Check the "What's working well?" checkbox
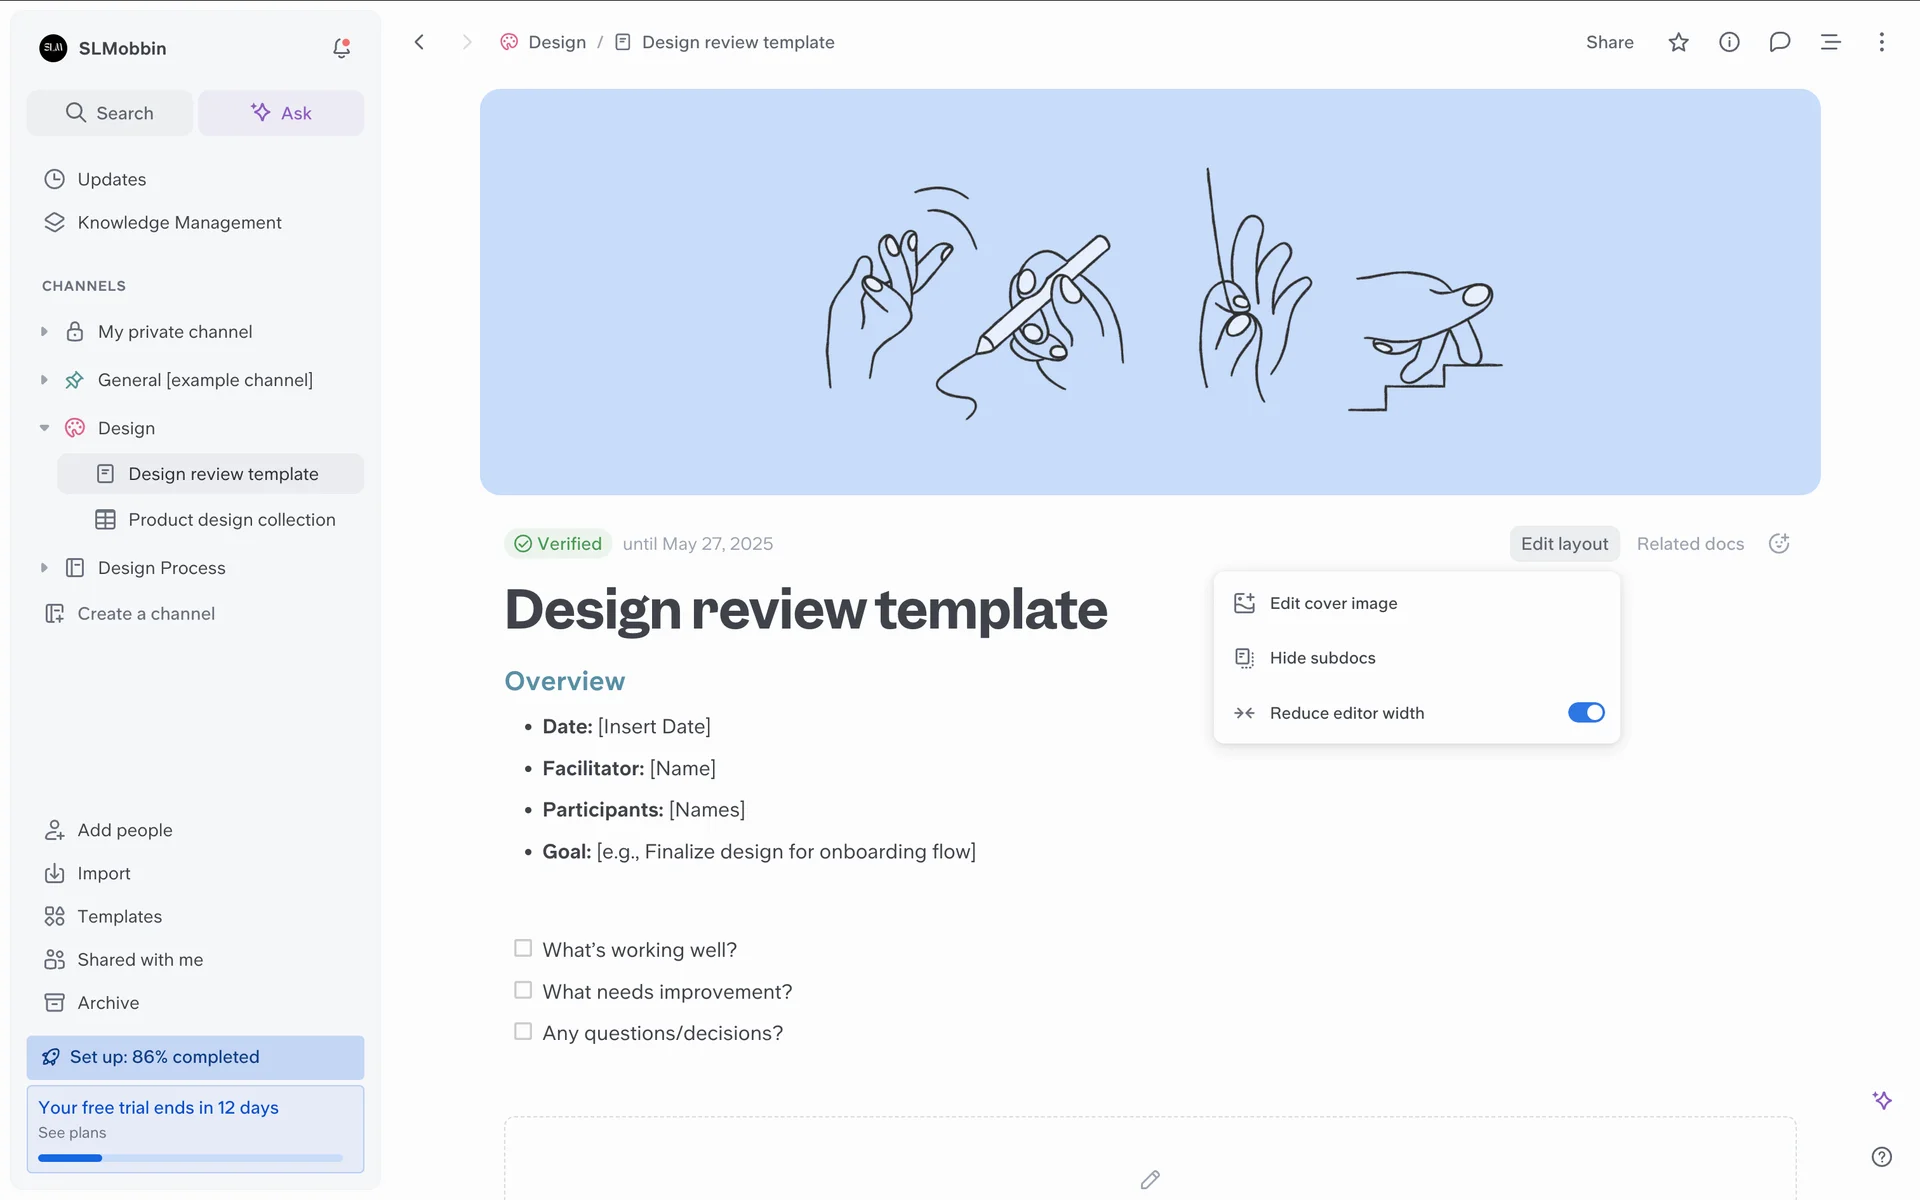This screenshot has width=1920, height=1200. 523,948
